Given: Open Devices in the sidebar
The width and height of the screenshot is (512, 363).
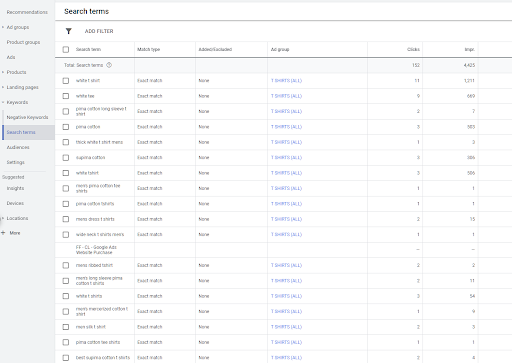Looking at the screenshot, I should pos(15,203).
